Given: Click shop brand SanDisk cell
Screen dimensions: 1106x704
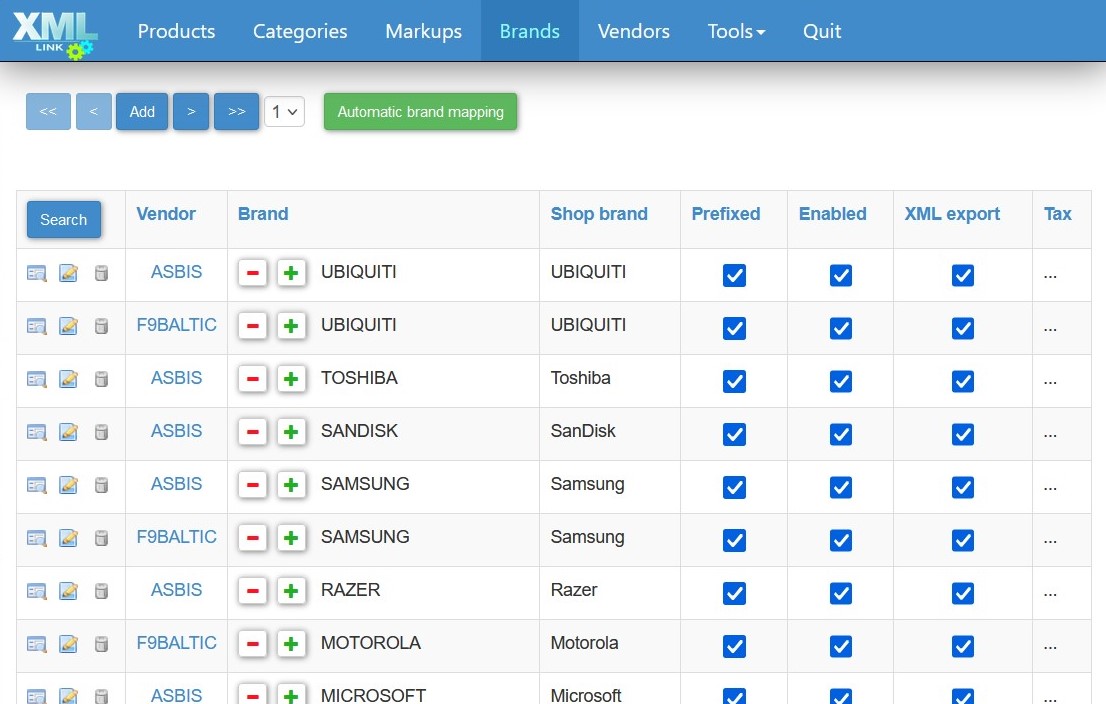Looking at the screenshot, I should pyautogui.click(x=583, y=430).
